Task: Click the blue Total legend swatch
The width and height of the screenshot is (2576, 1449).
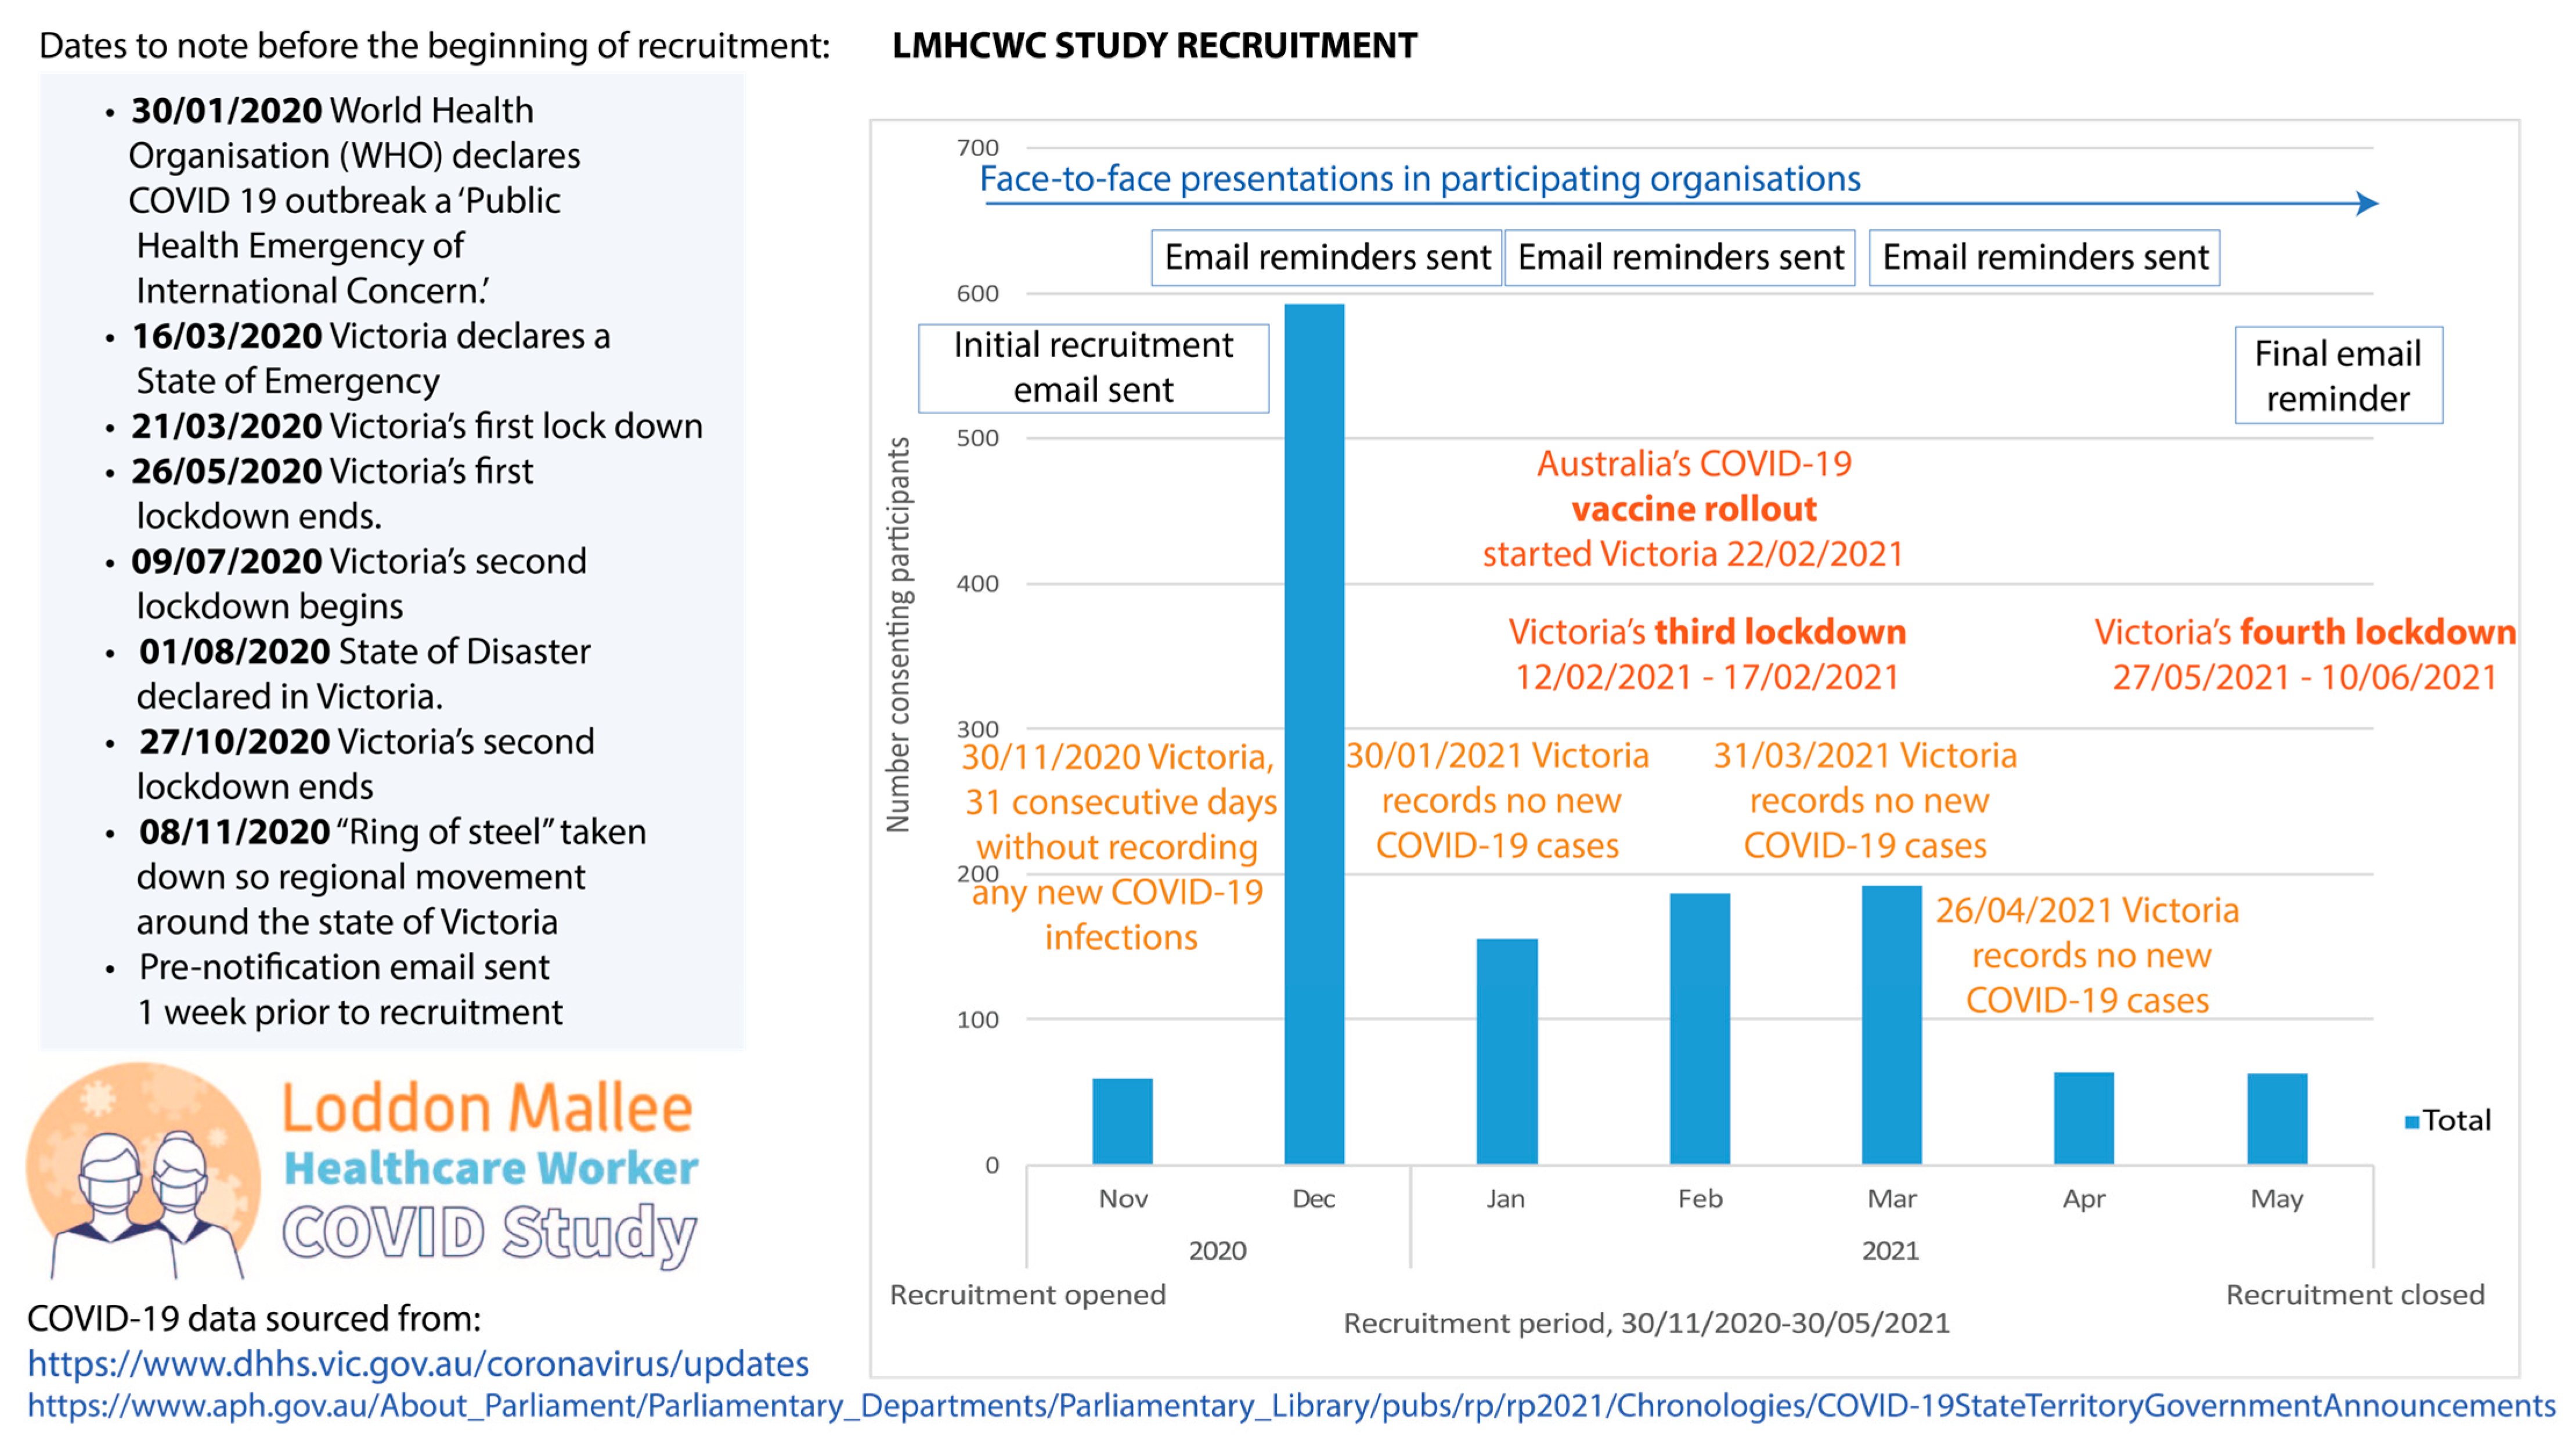Action: coord(2411,1122)
